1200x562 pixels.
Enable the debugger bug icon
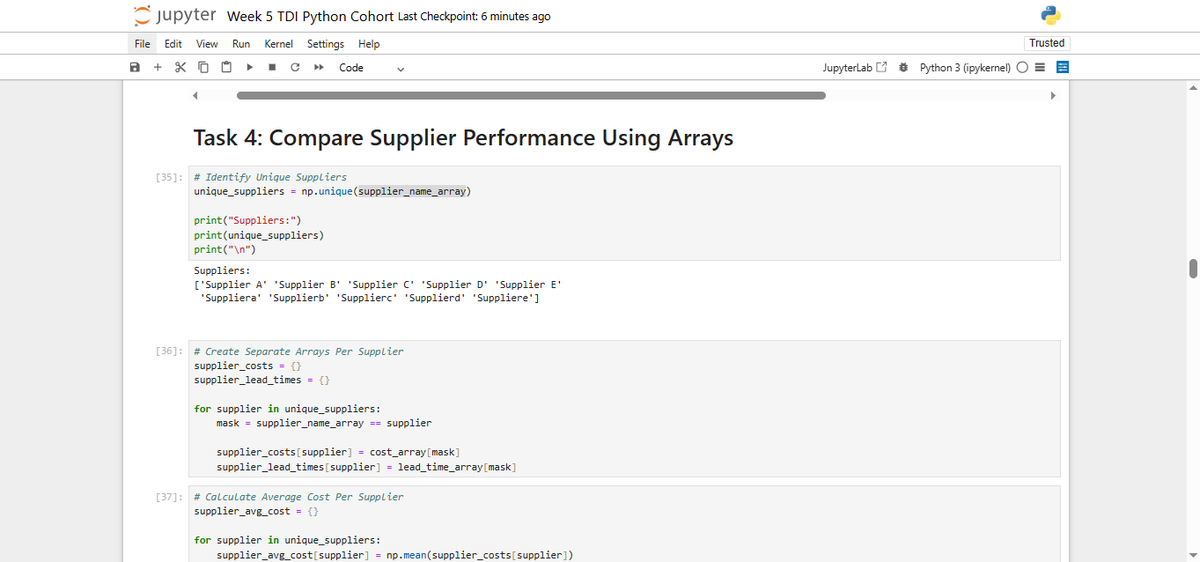coord(904,68)
